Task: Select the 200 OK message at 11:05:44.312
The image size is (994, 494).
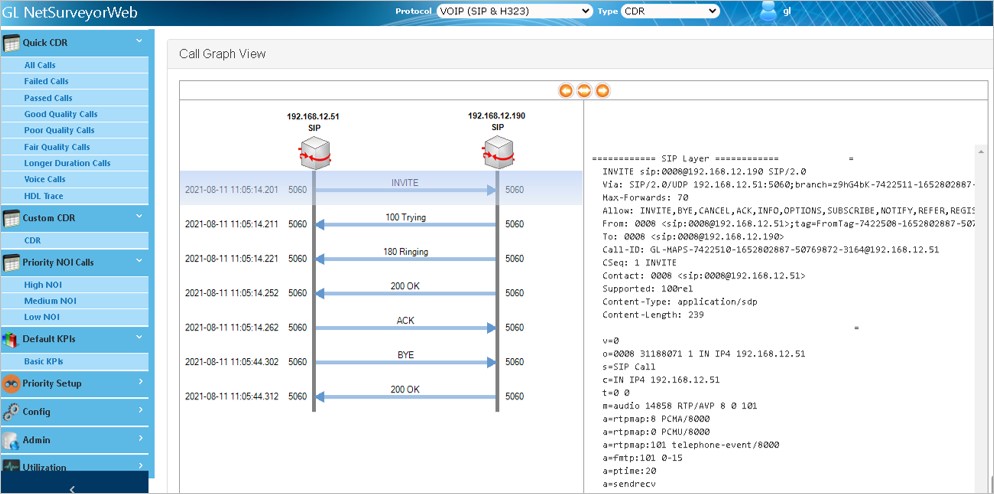Action: pos(405,396)
